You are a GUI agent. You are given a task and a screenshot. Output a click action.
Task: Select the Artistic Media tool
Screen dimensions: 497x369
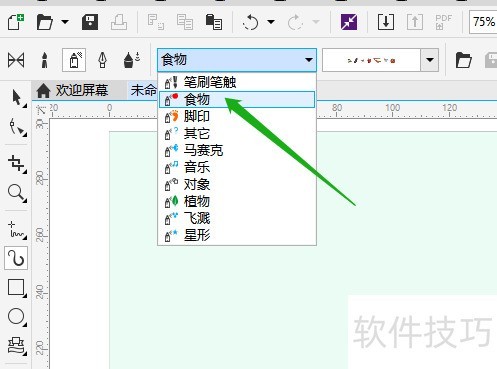[16, 258]
